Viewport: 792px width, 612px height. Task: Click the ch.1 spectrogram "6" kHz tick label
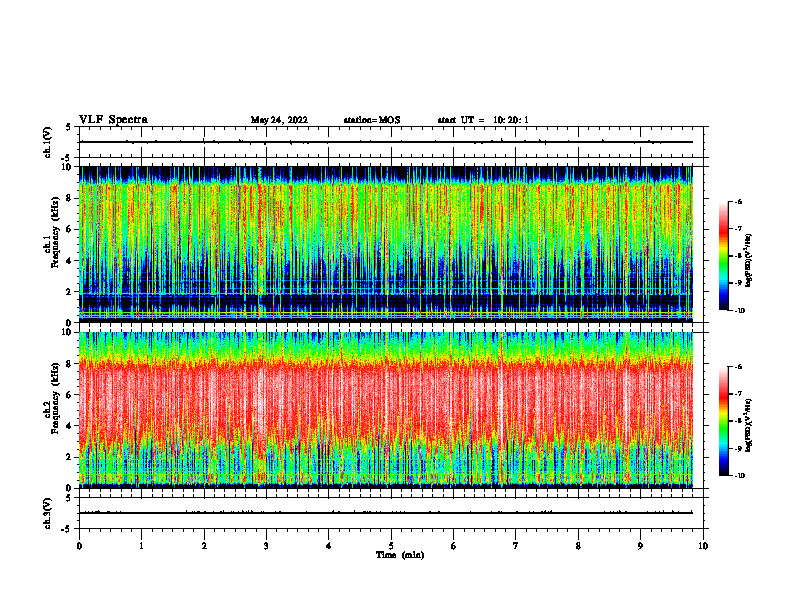tap(70, 230)
